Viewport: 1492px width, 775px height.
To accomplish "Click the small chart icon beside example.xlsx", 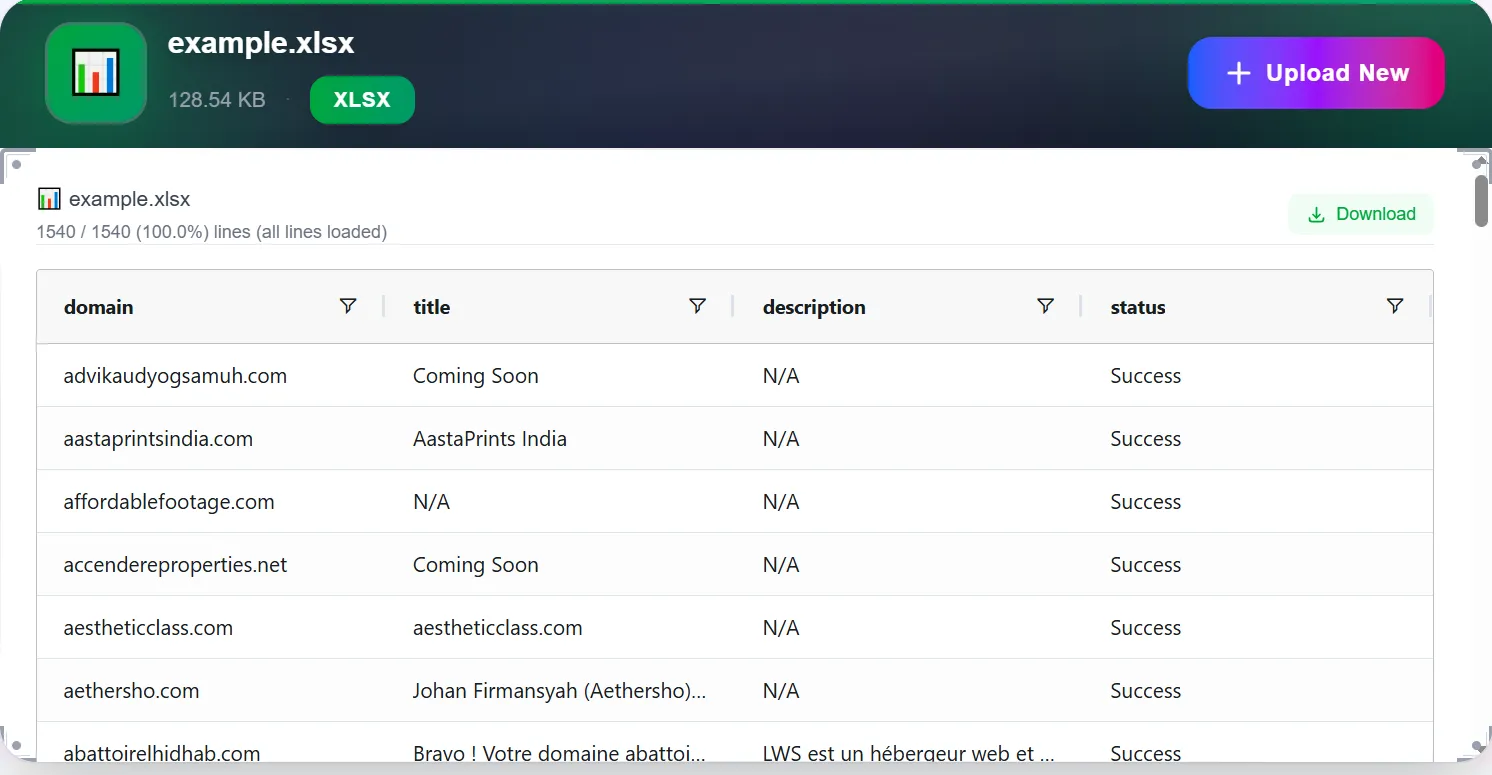I will click(x=49, y=199).
